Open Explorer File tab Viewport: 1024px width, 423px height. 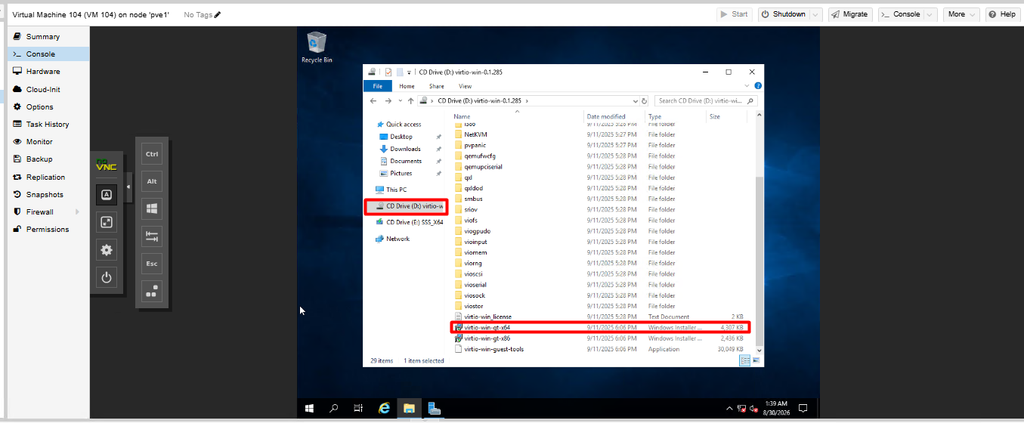[377, 86]
